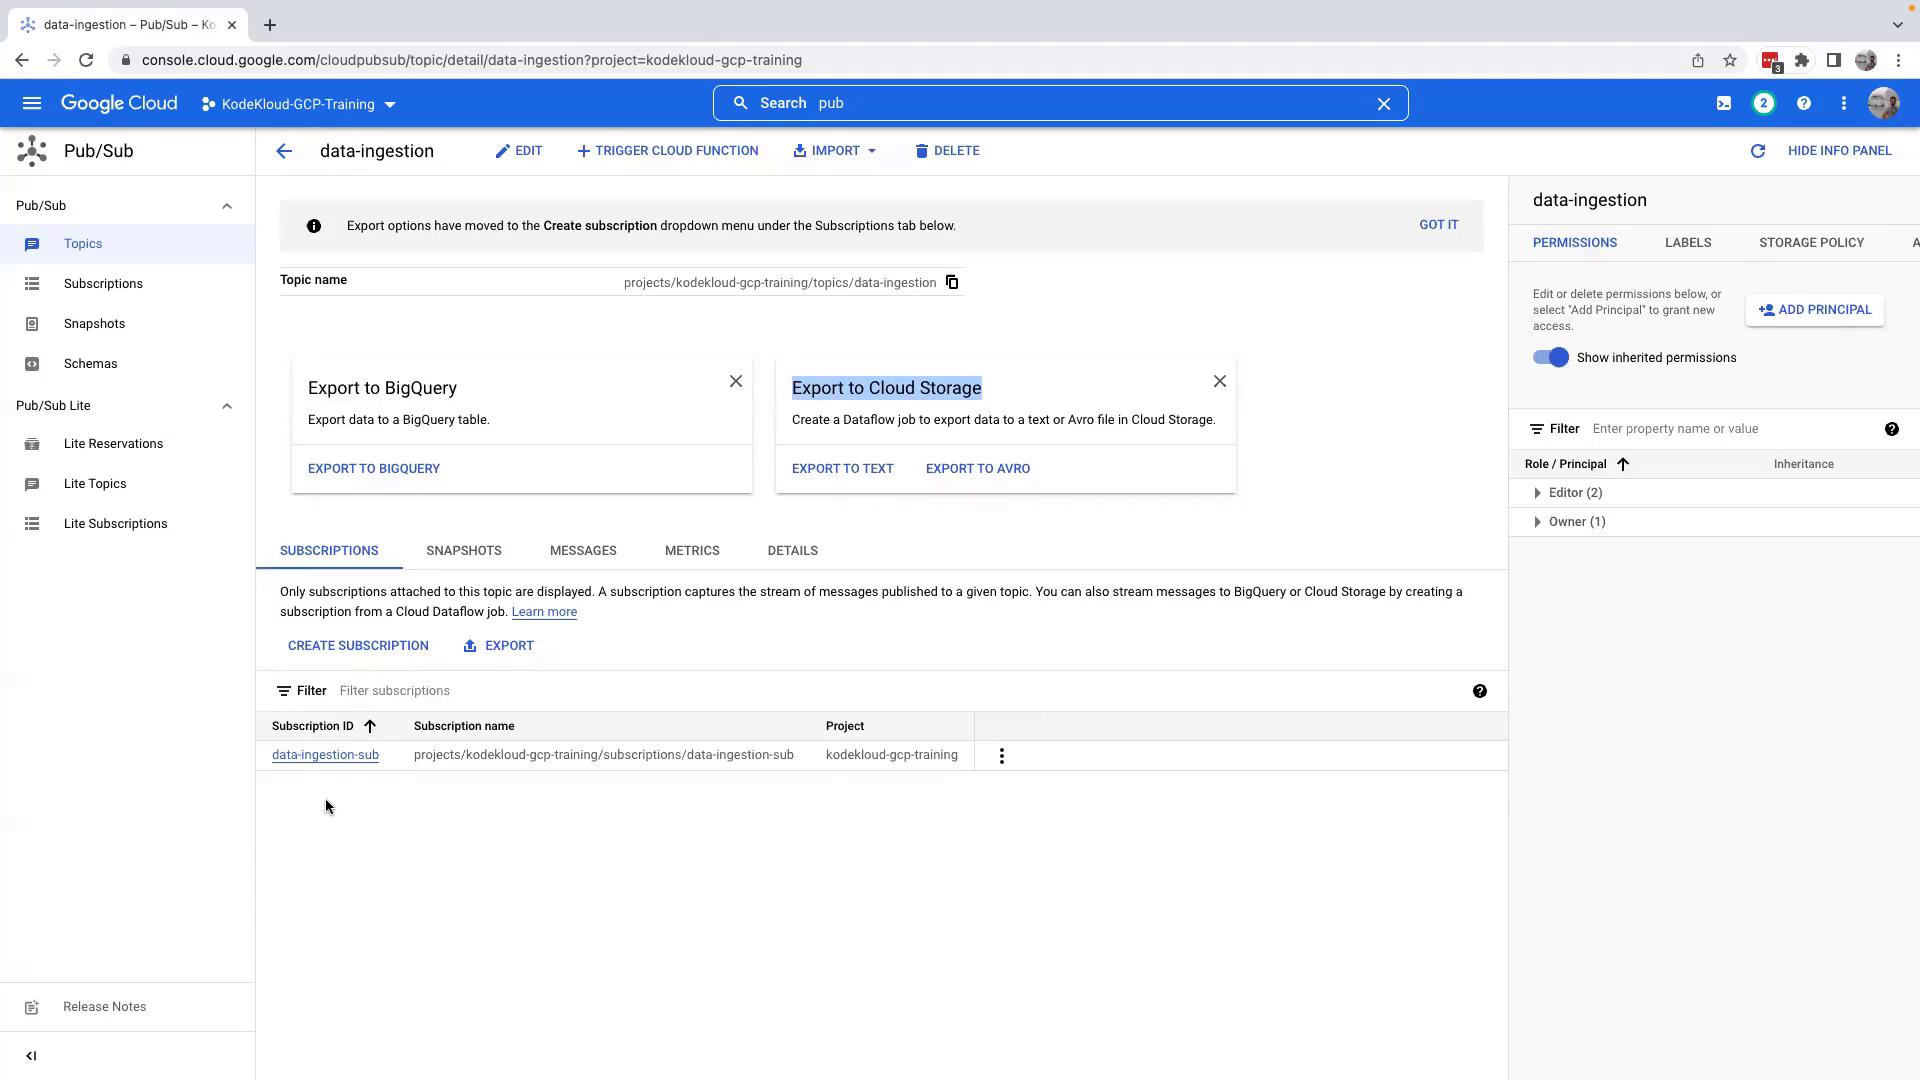Collapse the Pub/Sub Lite sidebar section
This screenshot has width=1920, height=1080.
(227, 406)
